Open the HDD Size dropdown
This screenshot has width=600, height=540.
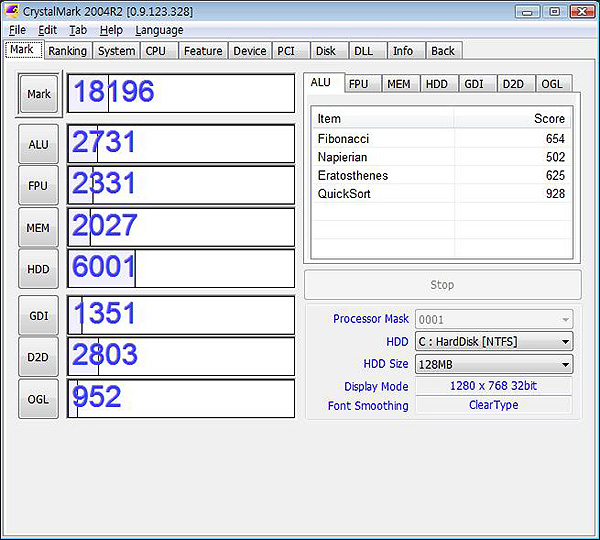point(494,364)
